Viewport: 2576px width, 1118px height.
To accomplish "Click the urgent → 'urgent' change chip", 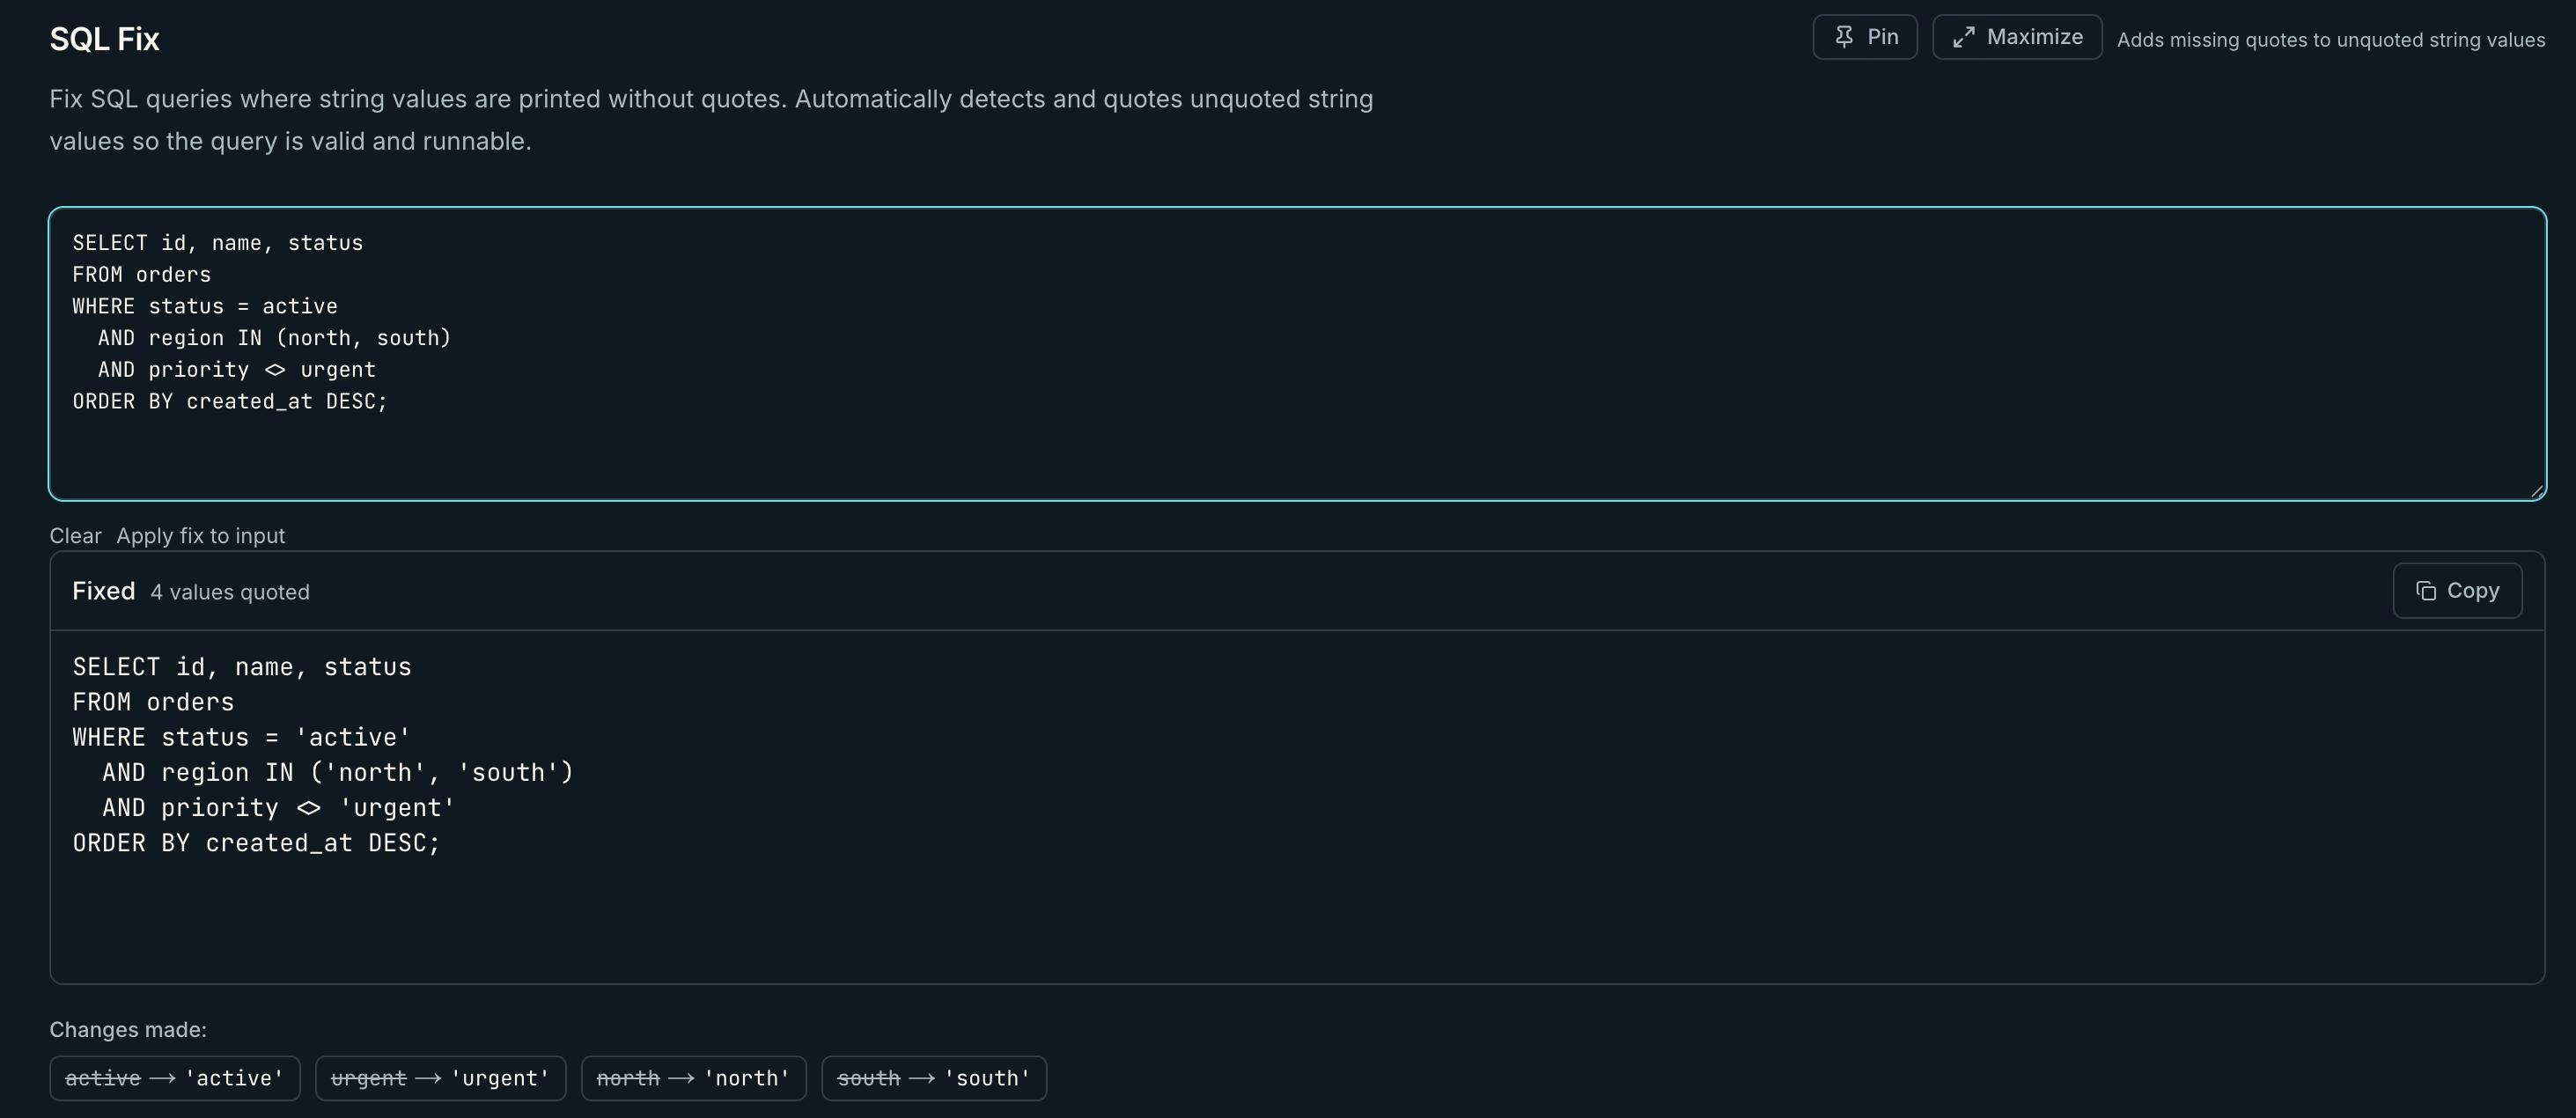I will [x=440, y=1078].
